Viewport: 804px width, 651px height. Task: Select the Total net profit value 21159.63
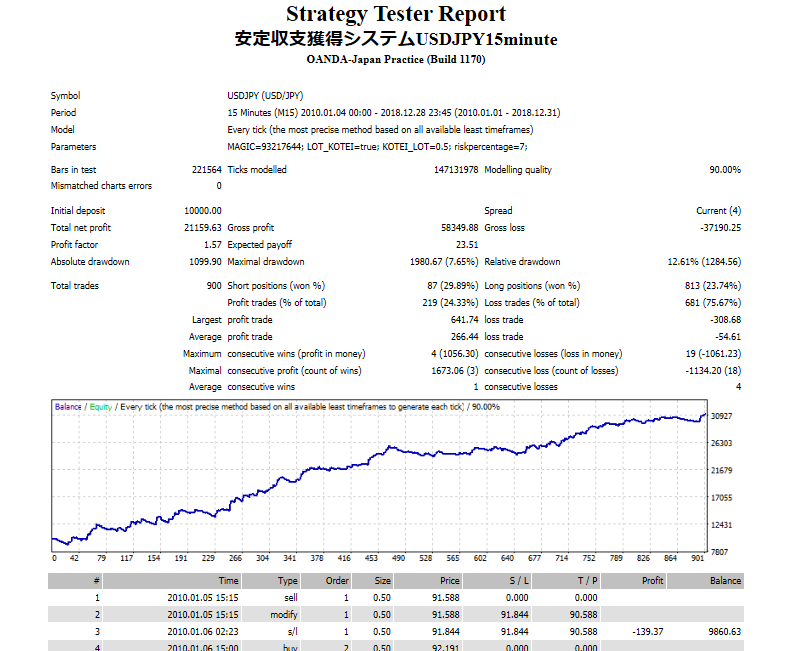(x=203, y=228)
